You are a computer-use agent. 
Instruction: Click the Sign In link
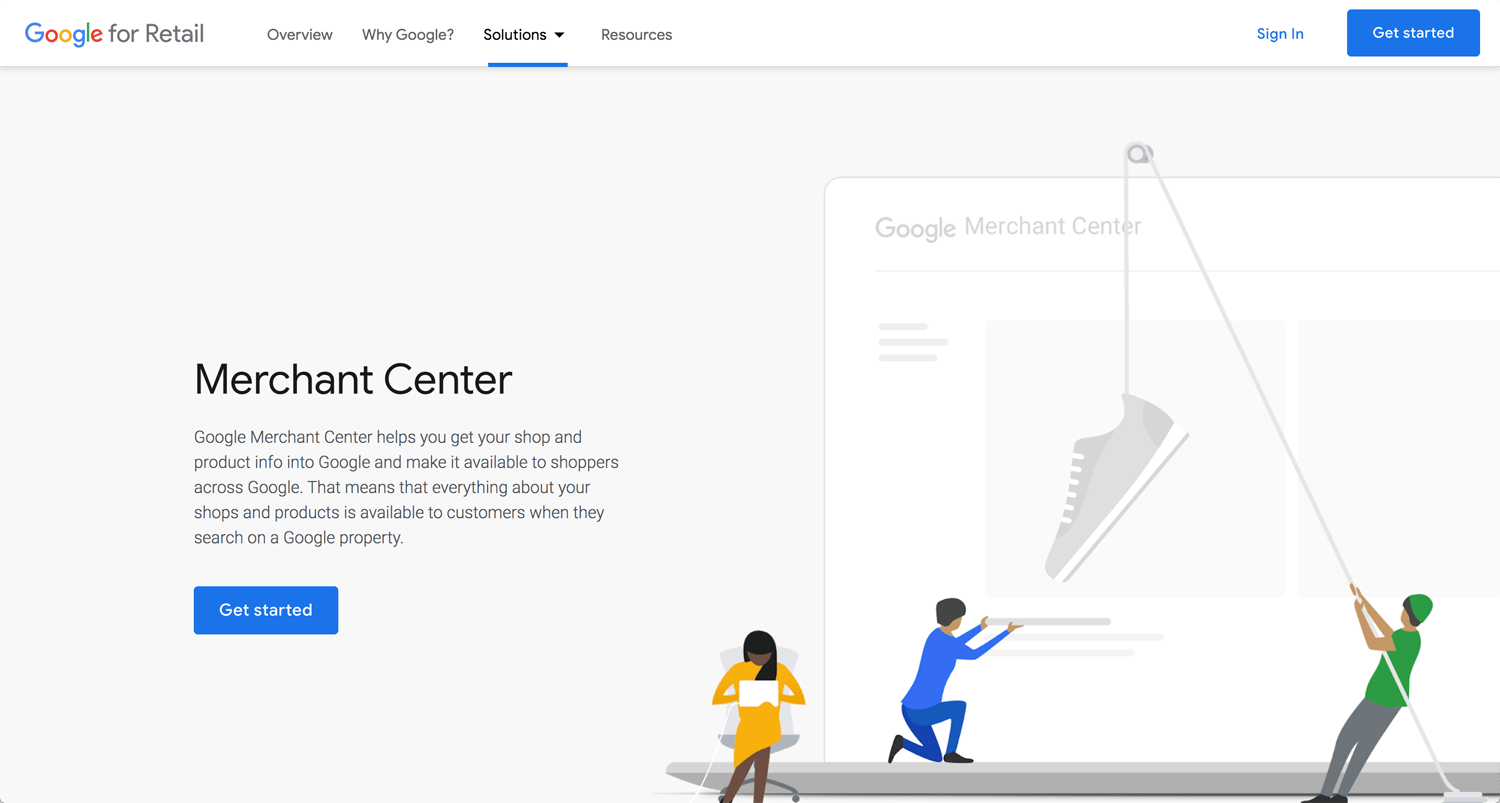click(x=1280, y=34)
